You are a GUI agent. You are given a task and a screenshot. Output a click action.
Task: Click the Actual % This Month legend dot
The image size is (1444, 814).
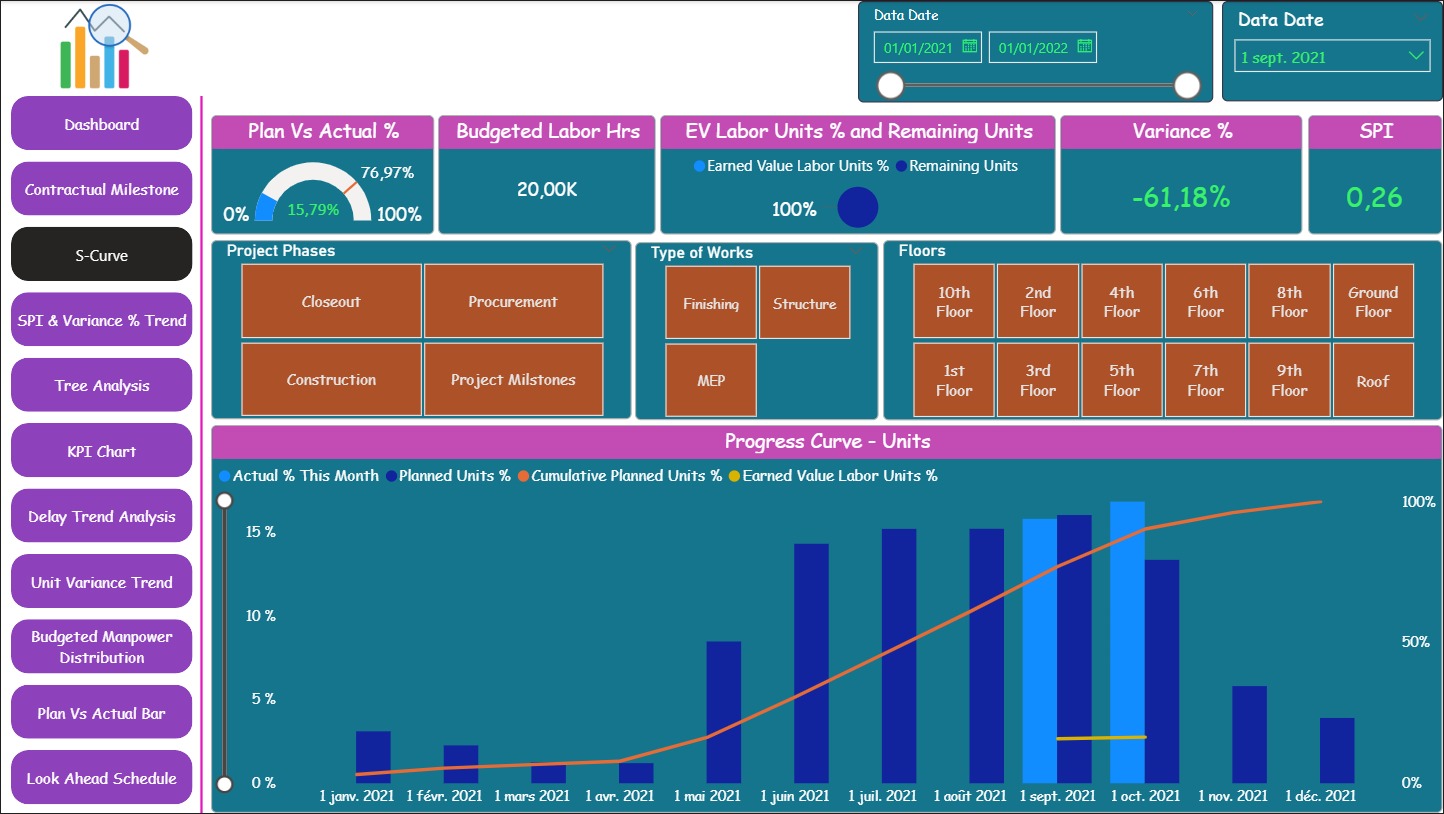pos(224,476)
